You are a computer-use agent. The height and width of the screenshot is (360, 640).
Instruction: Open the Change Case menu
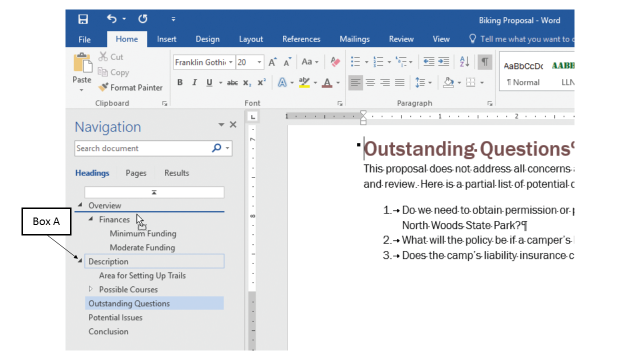coord(310,62)
